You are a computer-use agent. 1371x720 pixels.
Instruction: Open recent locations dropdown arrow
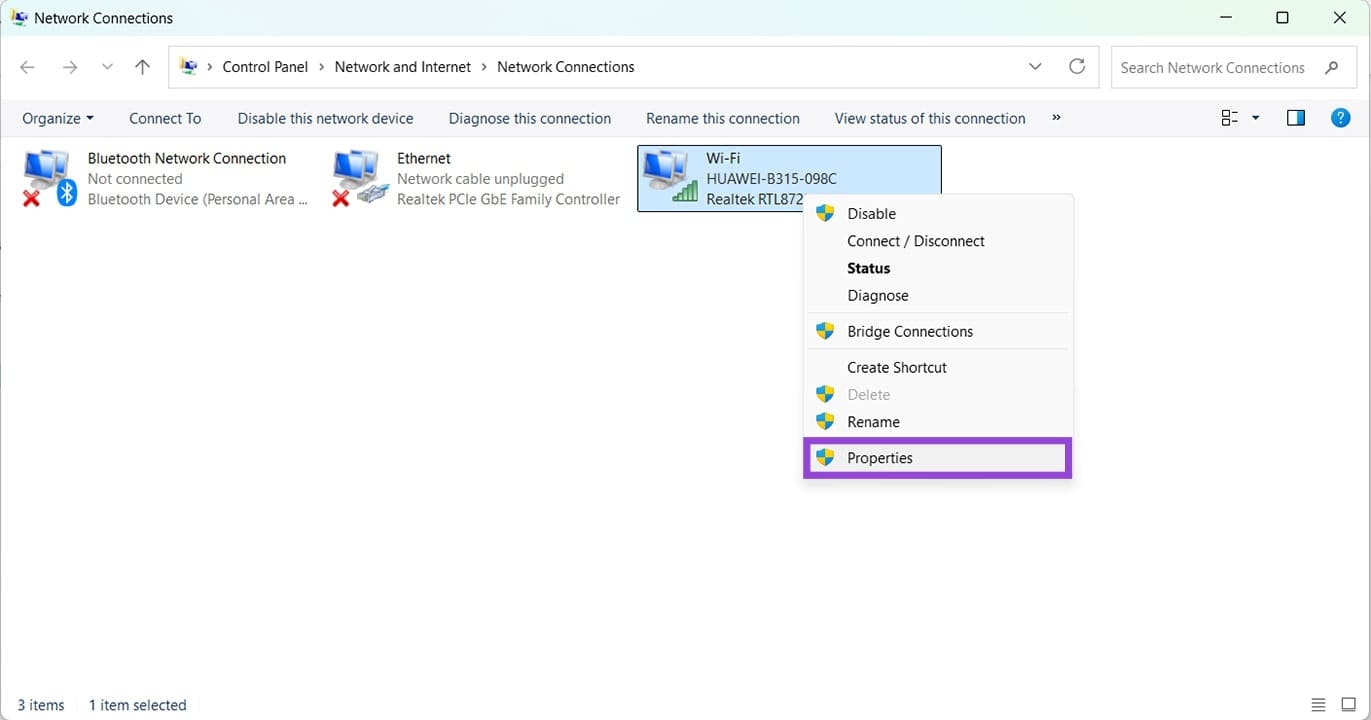[107, 67]
